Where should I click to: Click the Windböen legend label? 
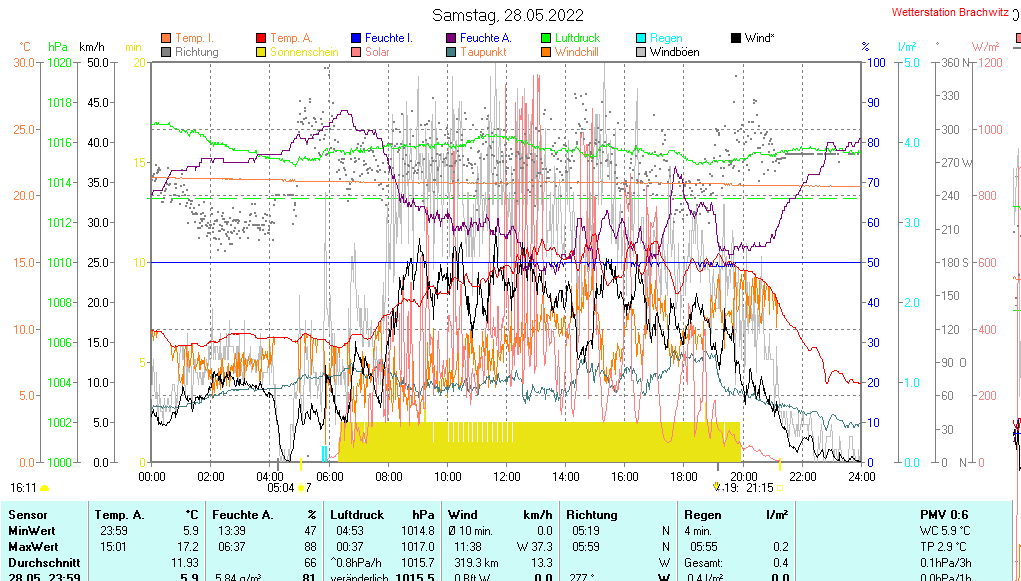pyautogui.click(x=674, y=52)
